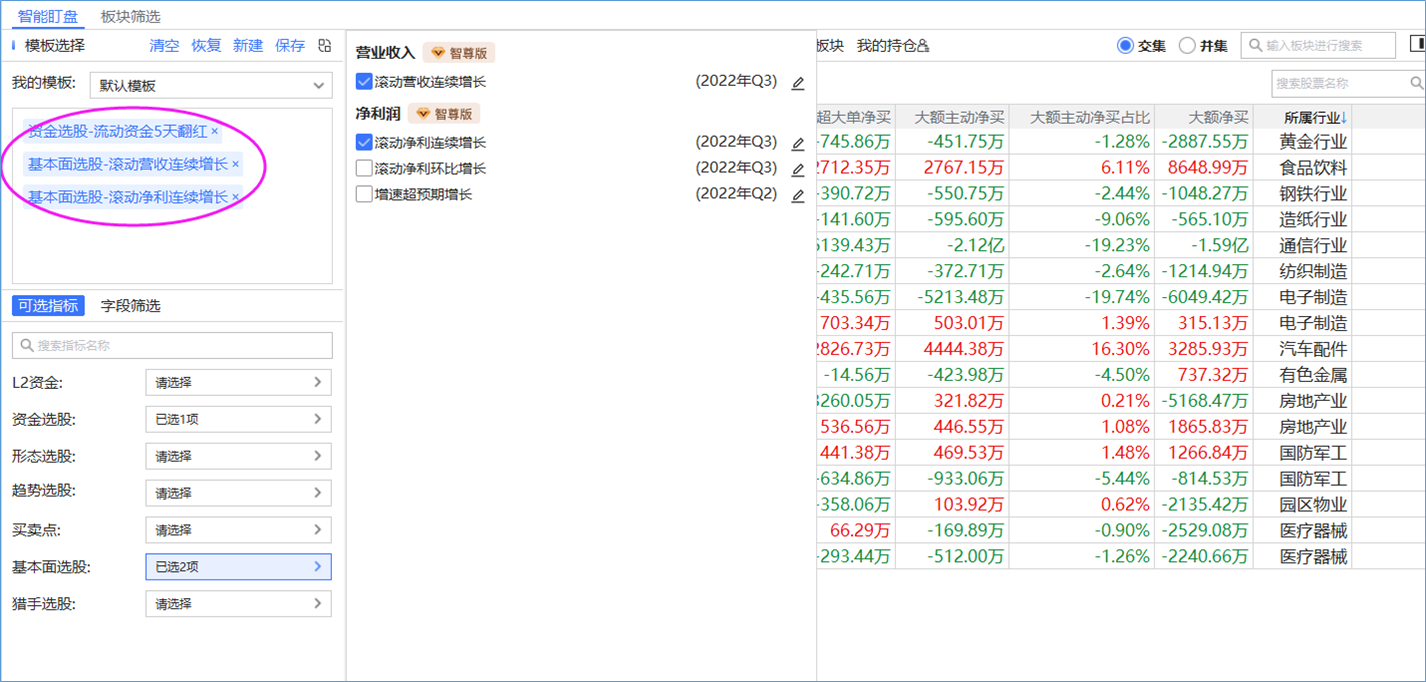This screenshot has height=682, width=1426.
Task: Edit period for 增速超预期增长
Action: [797, 196]
